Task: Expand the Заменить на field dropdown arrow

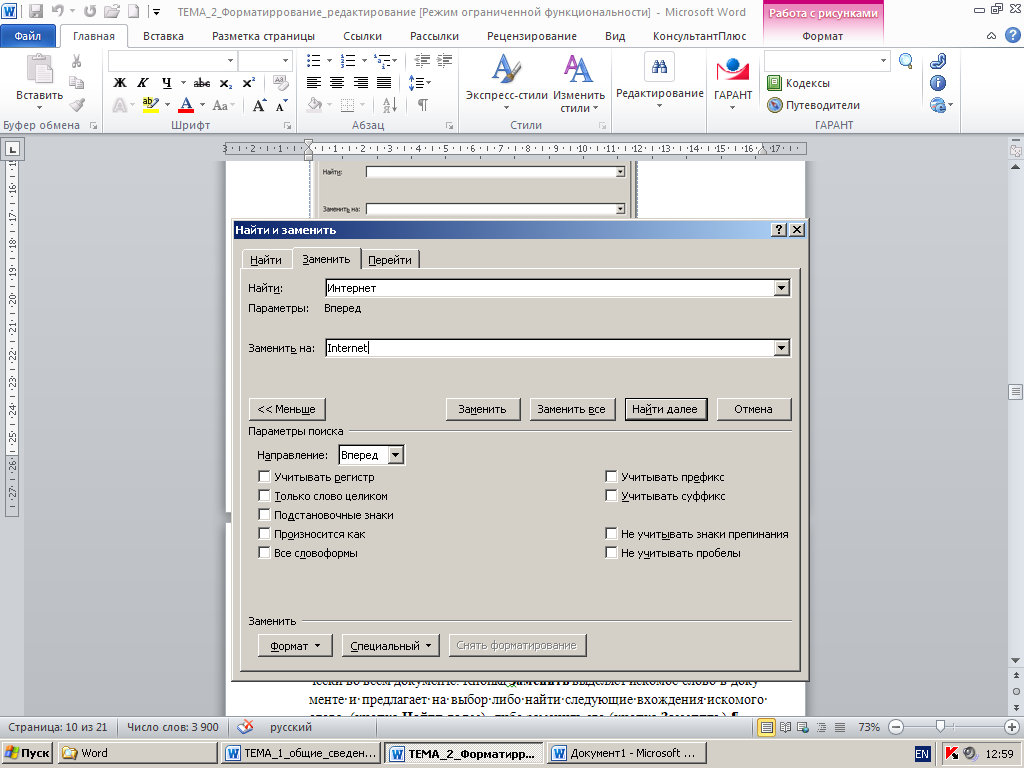Action: click(x=781, y=348)
